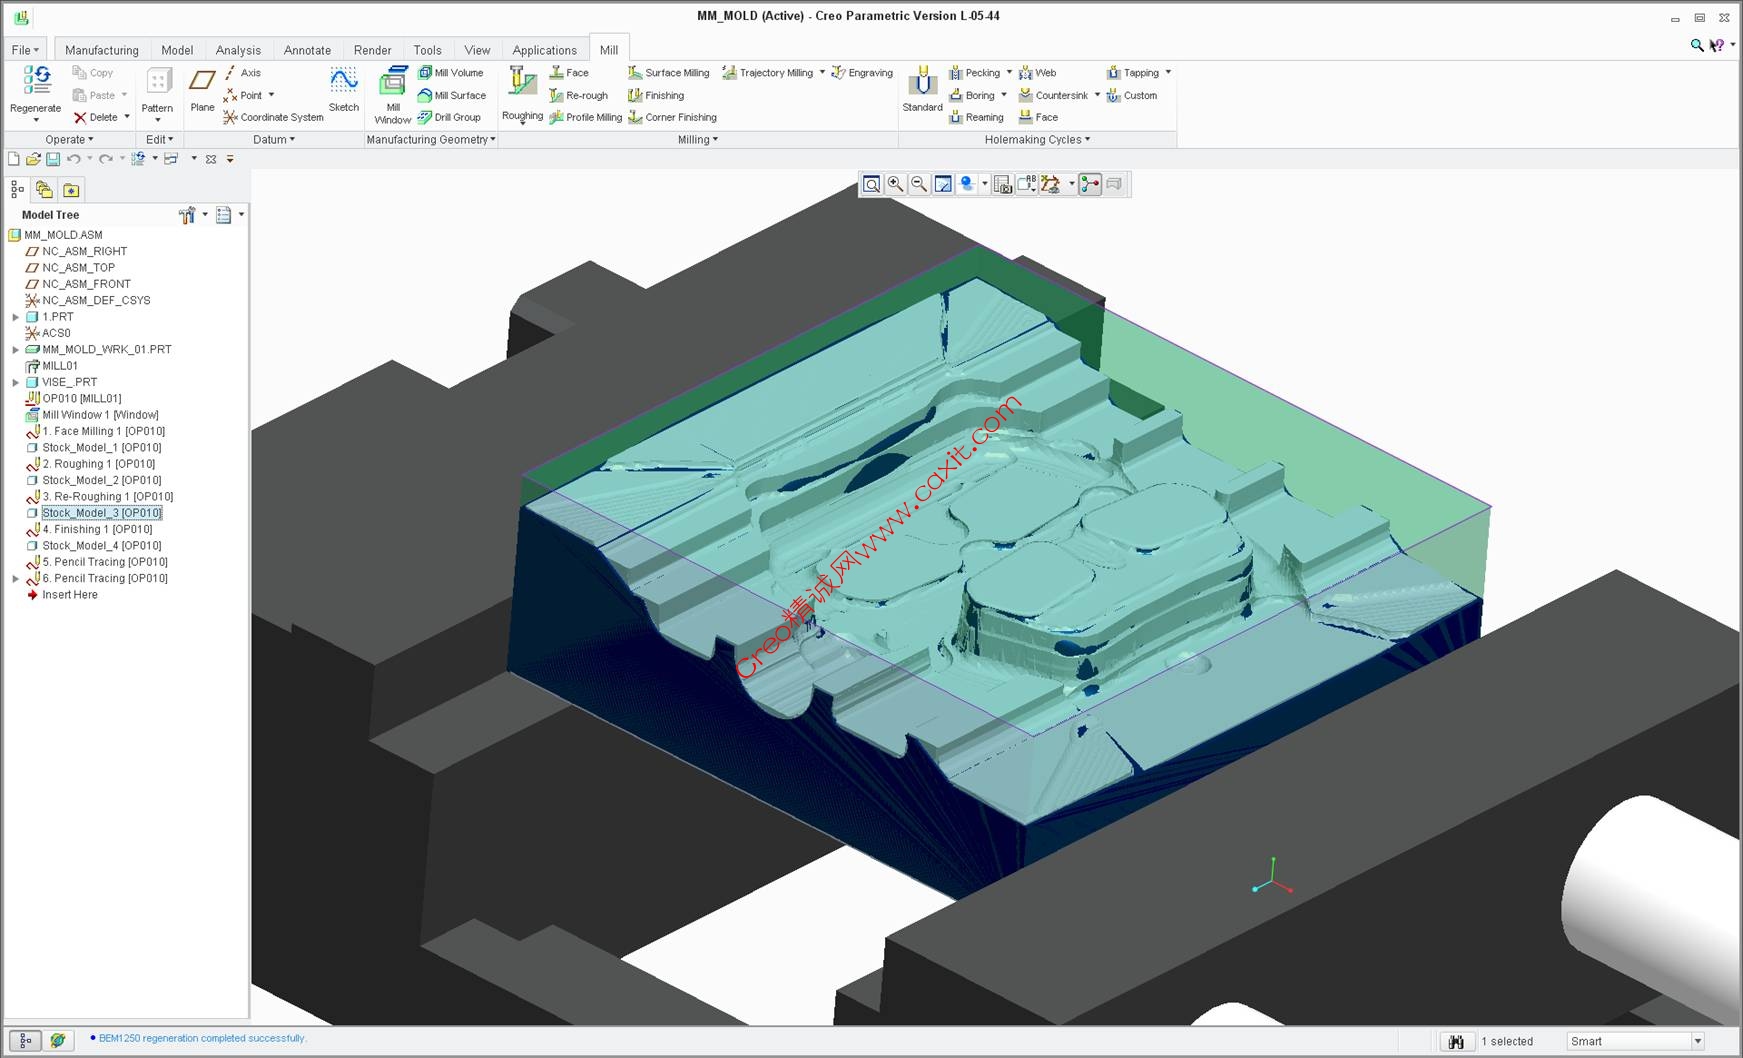
Task: Click the Delete button
Action: [96, 118]
